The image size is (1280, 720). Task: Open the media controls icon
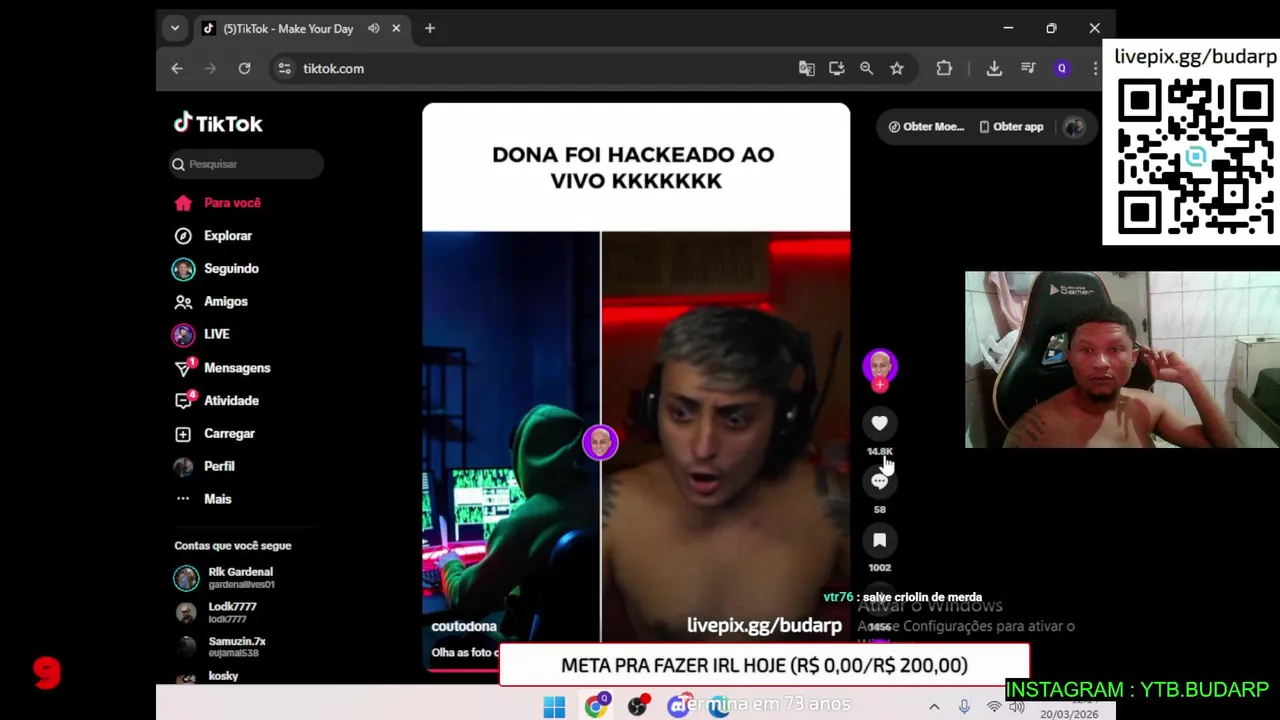(x=1028, y=69)
